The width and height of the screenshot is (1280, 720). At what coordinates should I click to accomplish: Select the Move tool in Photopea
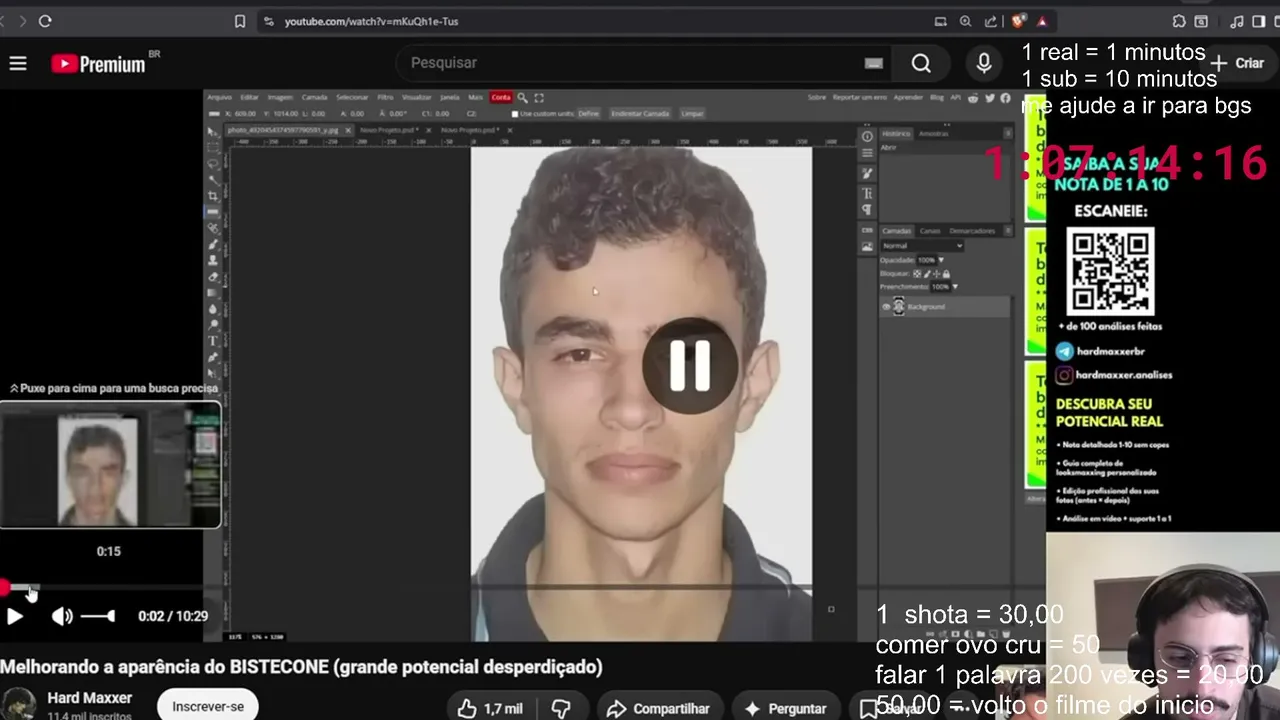tap(213, 131)
